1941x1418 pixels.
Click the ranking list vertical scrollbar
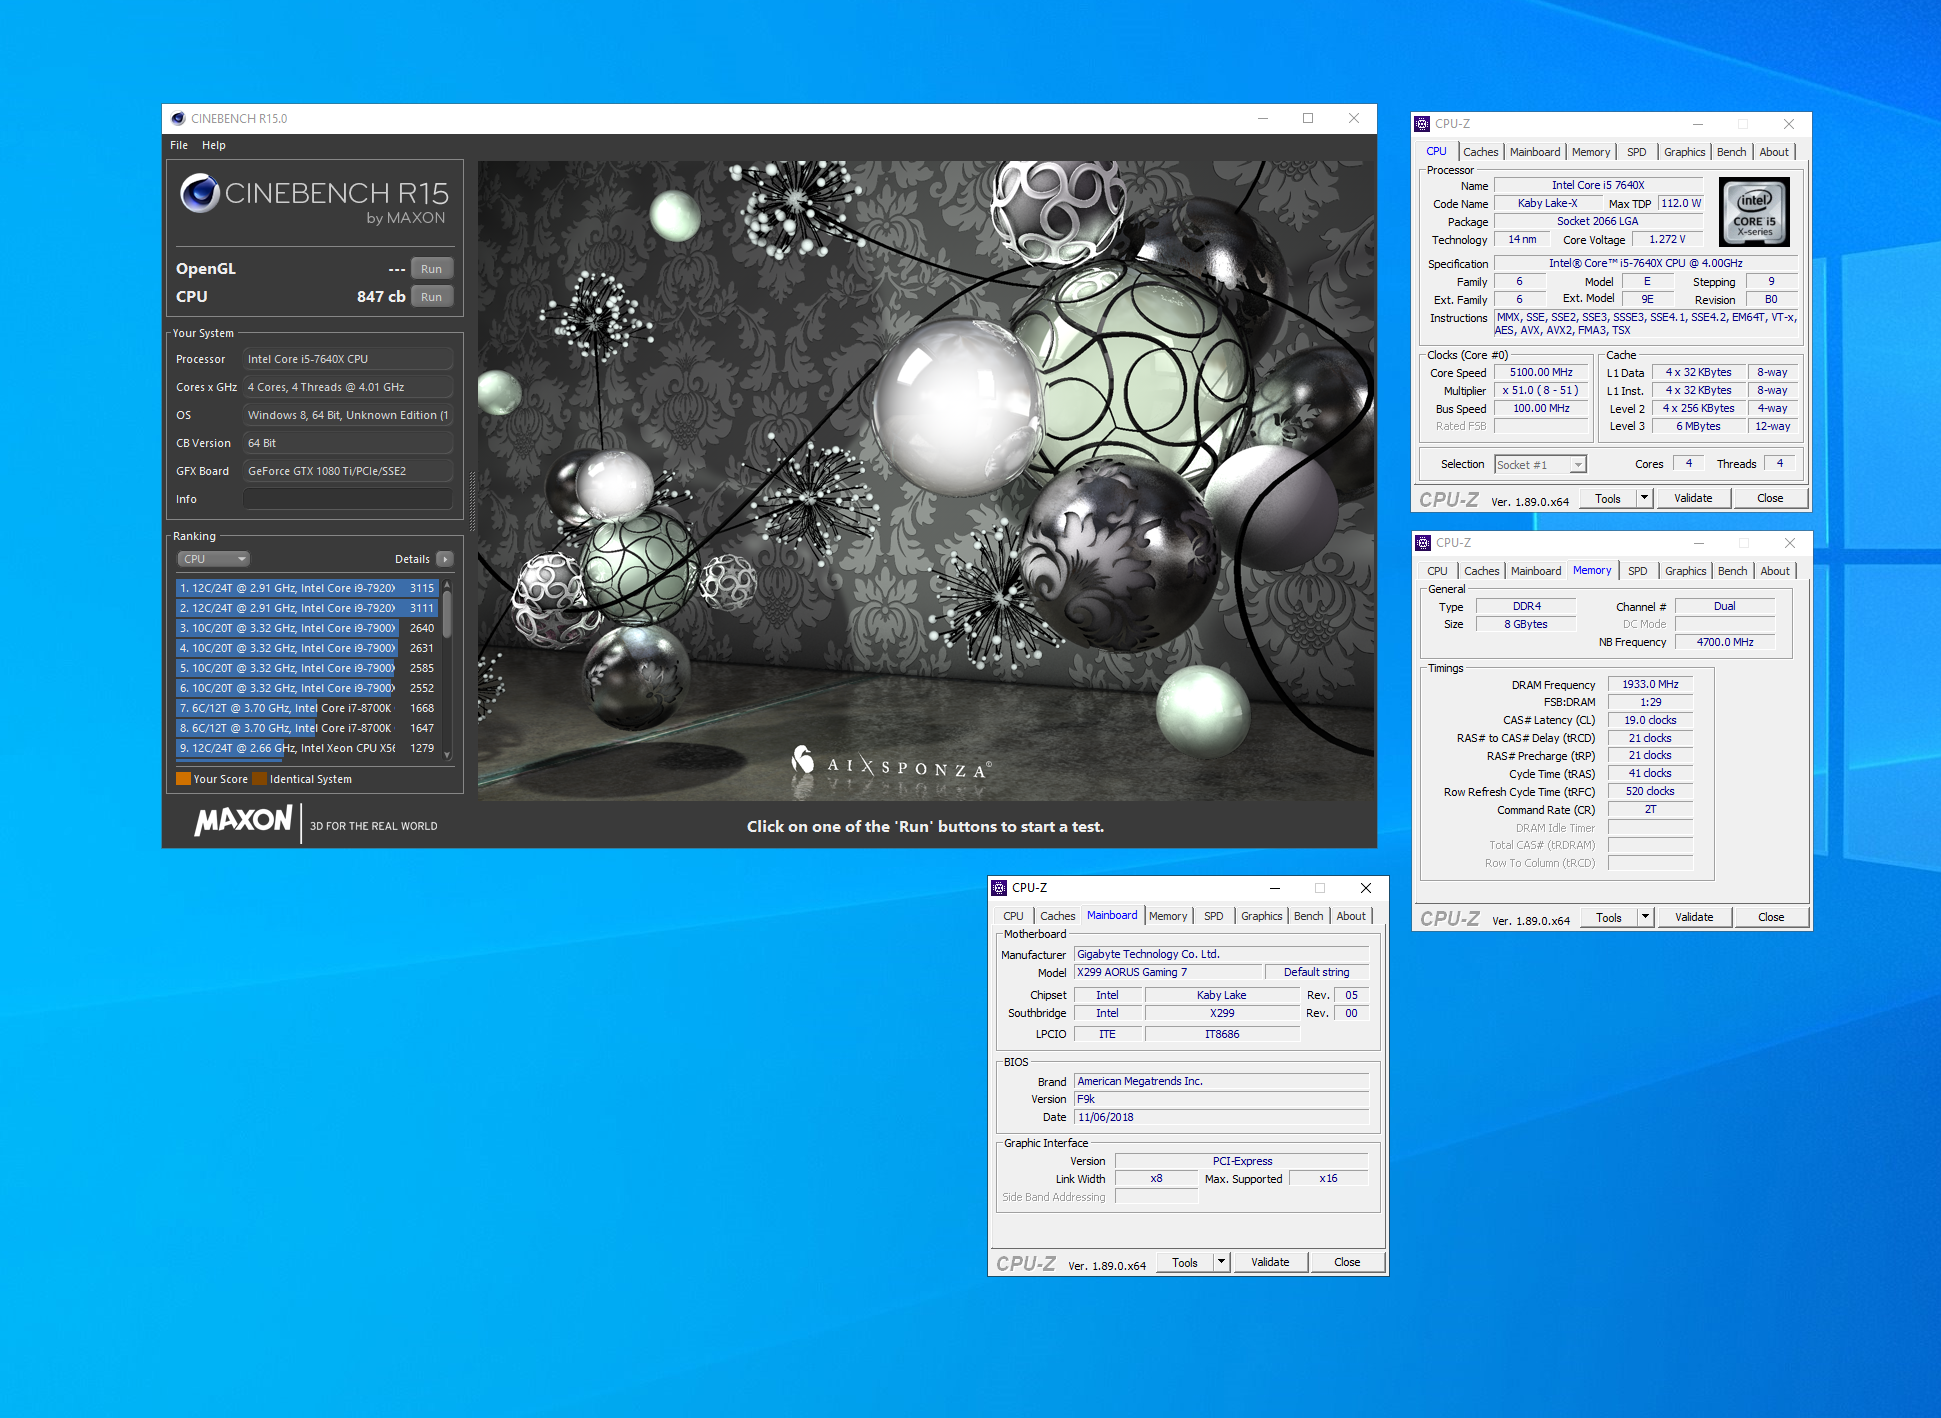[x=447, y=668]
